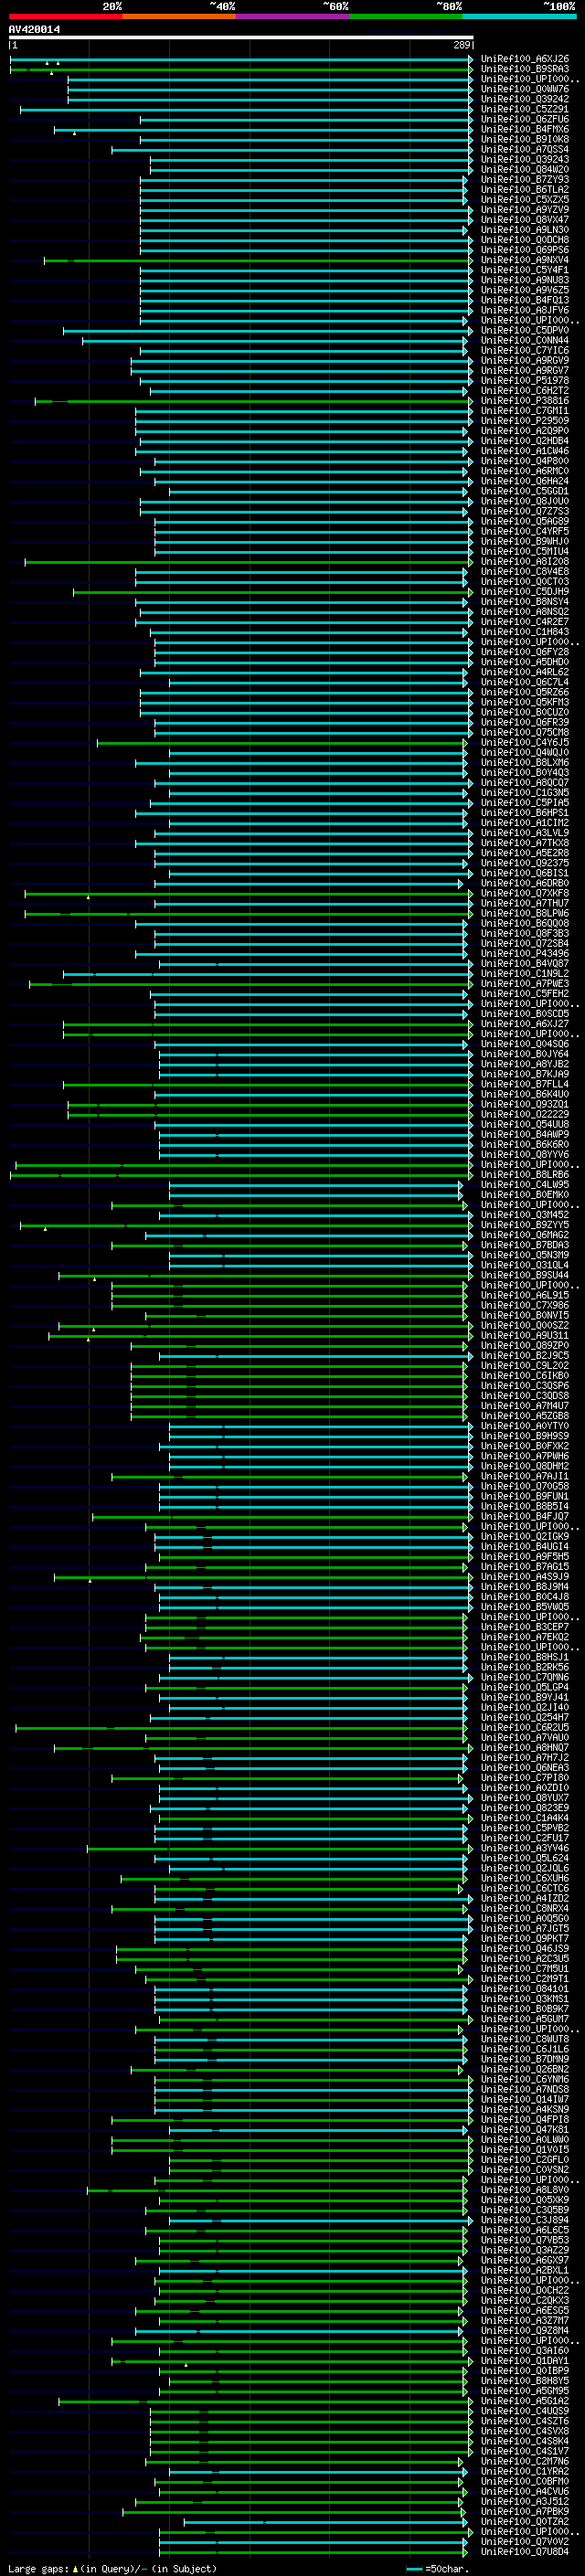Select subject label UniRef100_Q3M452

(x=525, y=1215)
